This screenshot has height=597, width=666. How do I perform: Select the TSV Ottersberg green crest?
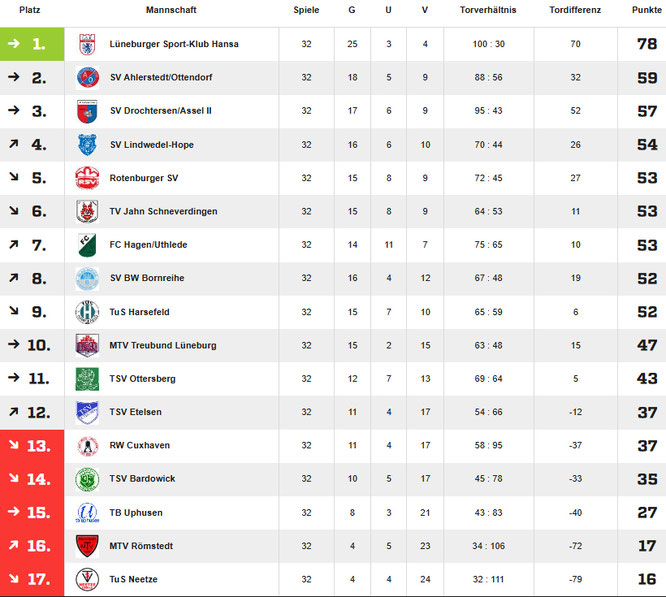tap(87, 379)
